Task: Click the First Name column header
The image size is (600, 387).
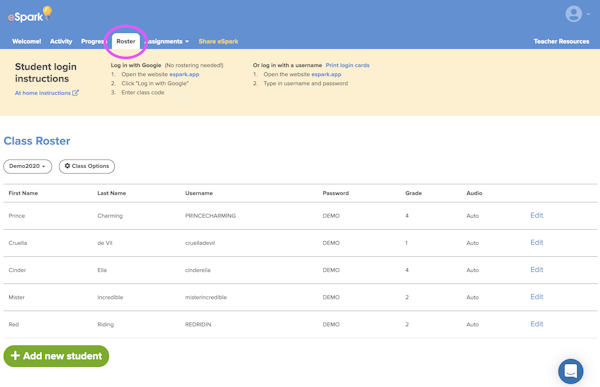Action: coord(23,193)
